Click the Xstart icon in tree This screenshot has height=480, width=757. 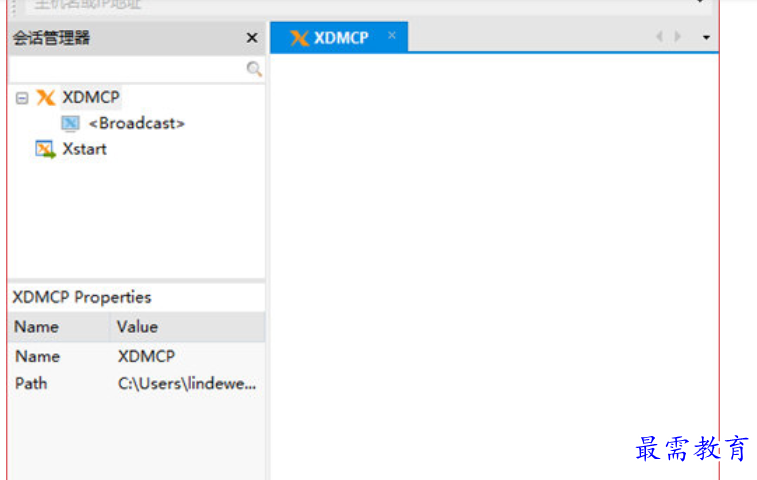[x=45, y=149]
